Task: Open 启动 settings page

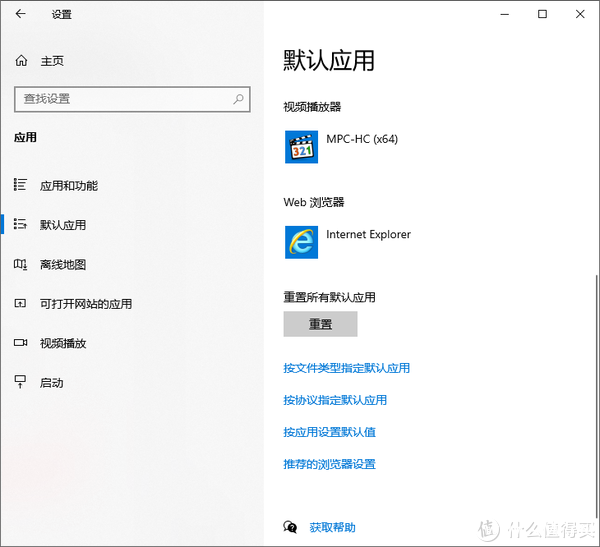Action: (51, 383)
